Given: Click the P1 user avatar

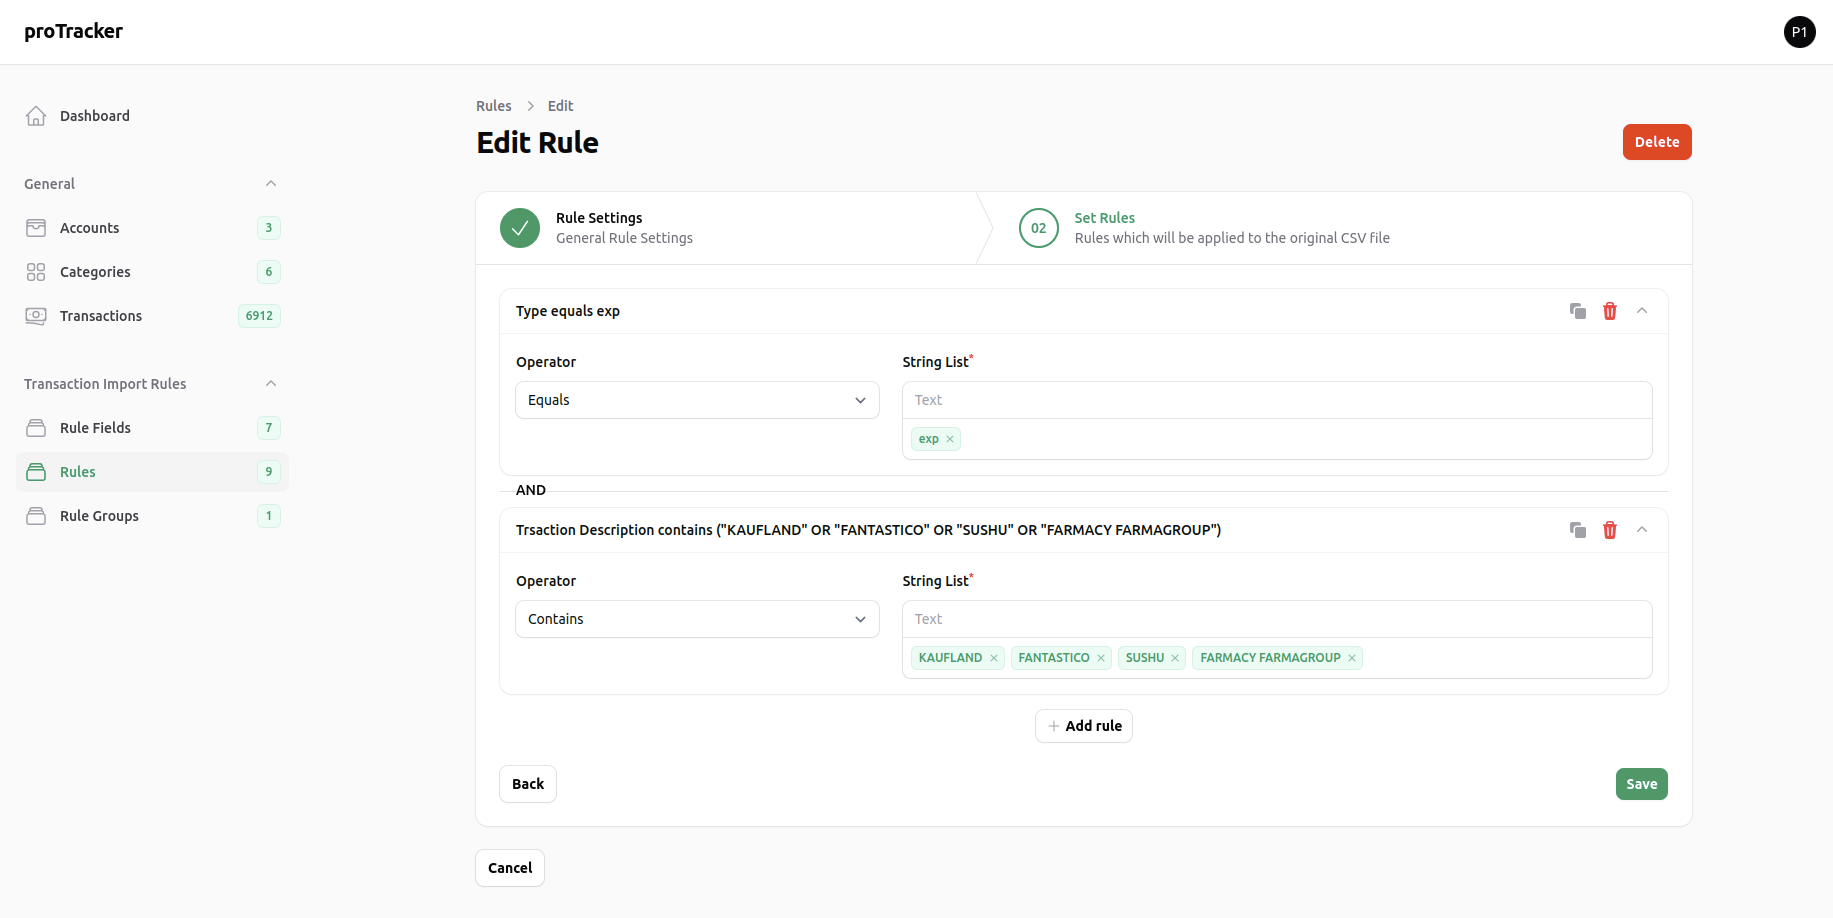Looking at the screenshot, I should click(1799, 32).
